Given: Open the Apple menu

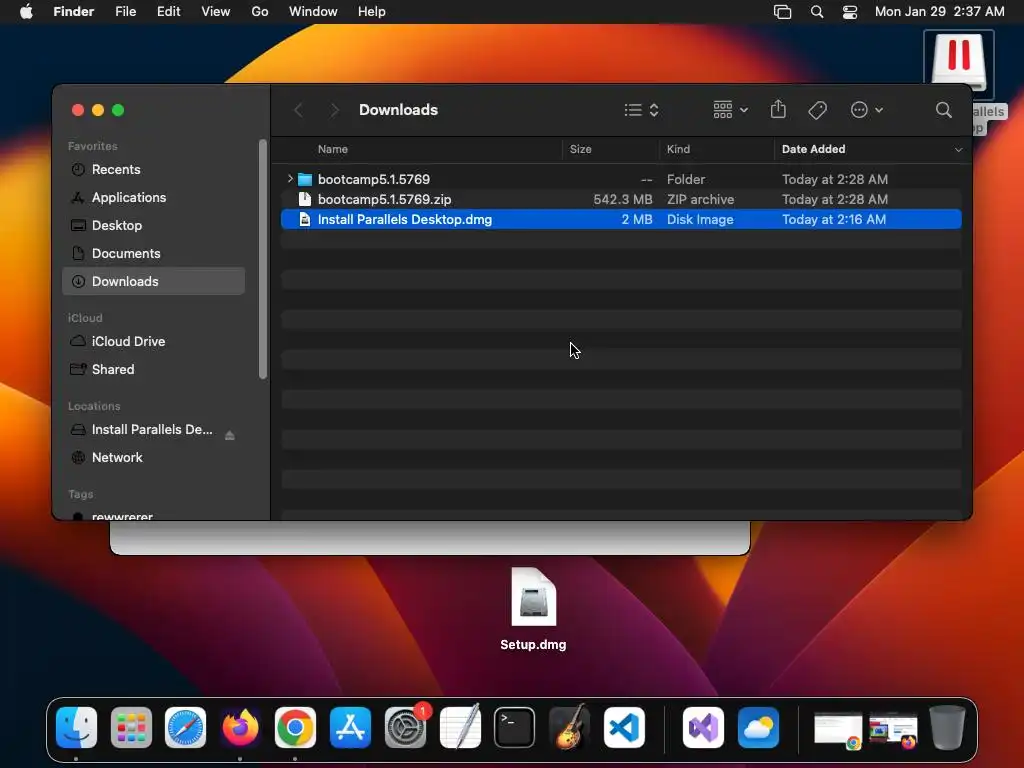Looking at the screenshot, I should (x=26, y=12).
